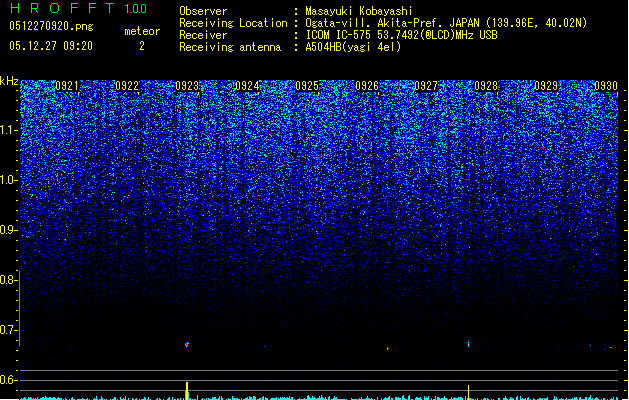Click the HROFFT 1.0.0 title text
This screenshot has height=400, width=629.
point(79,8)
